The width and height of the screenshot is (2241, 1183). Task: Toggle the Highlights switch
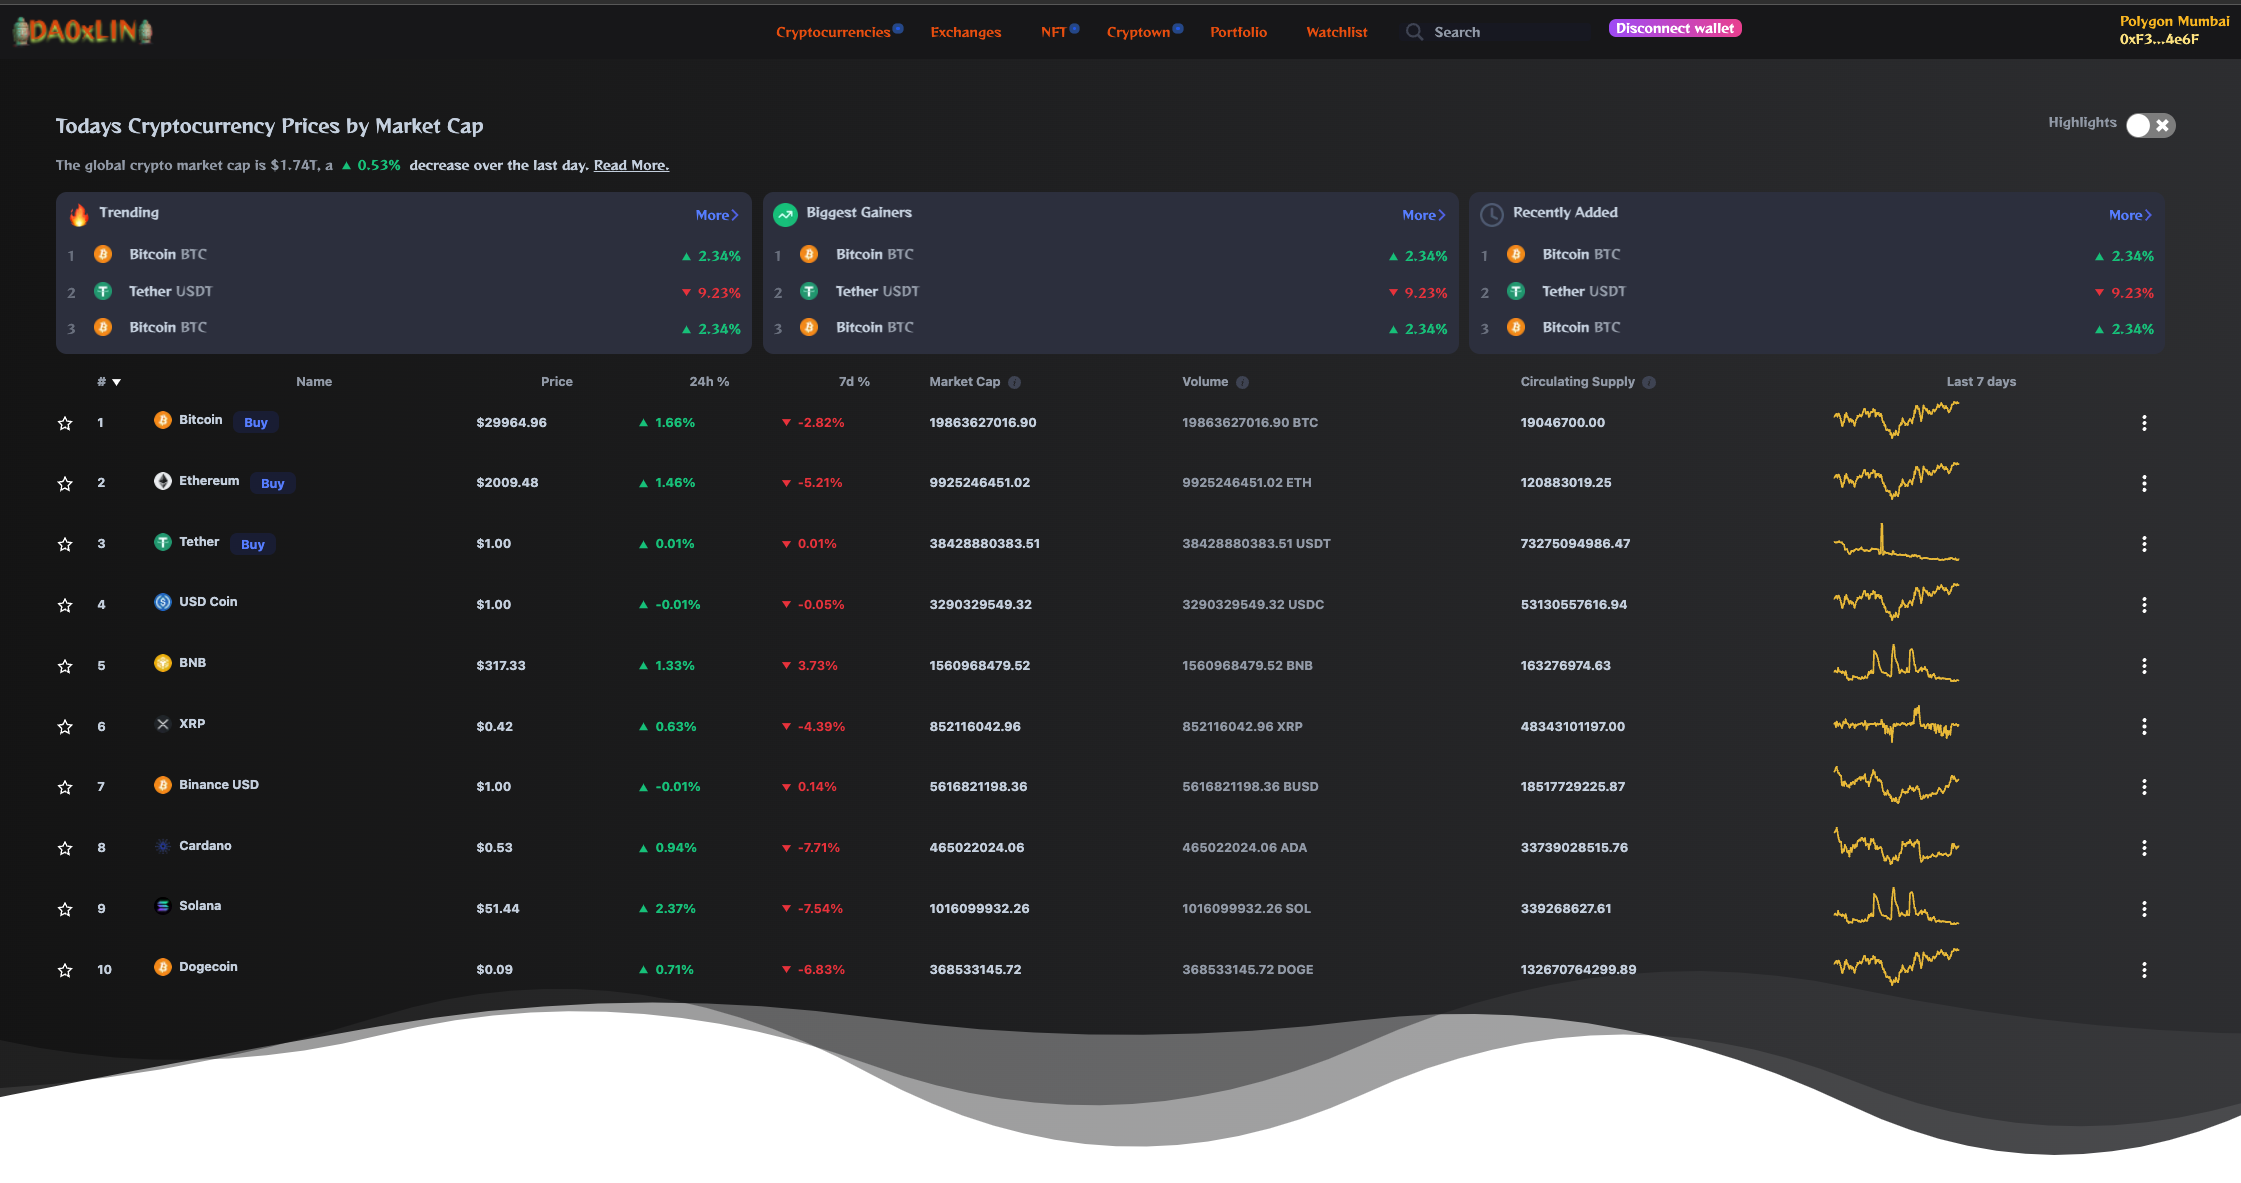[x=2150, y=125]
